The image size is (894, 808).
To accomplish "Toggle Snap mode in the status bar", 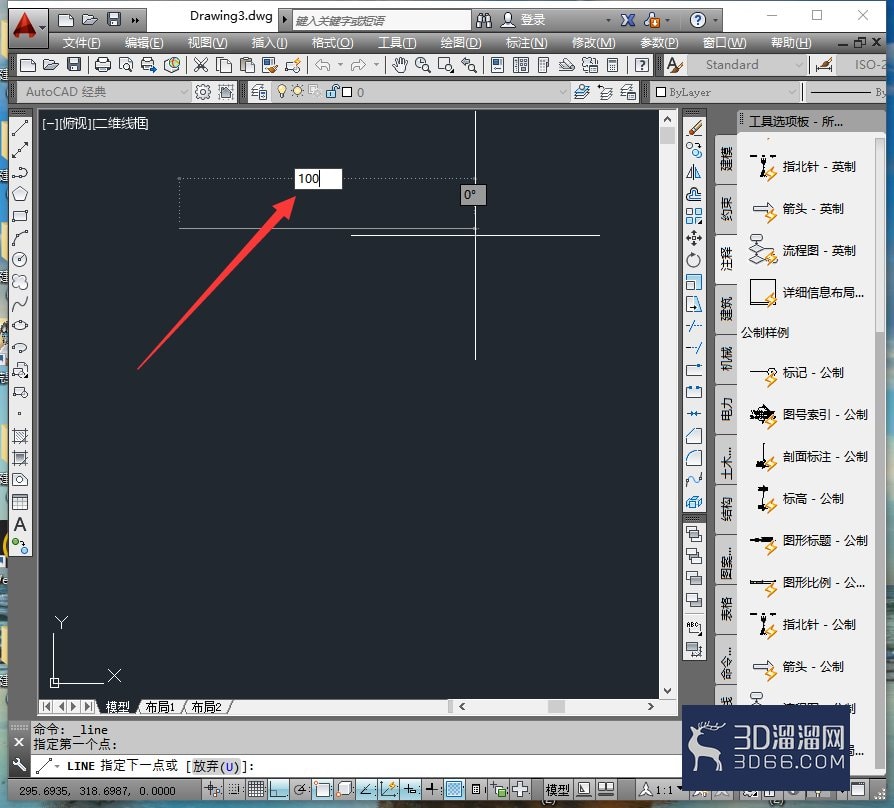I will tap(234, 790).
